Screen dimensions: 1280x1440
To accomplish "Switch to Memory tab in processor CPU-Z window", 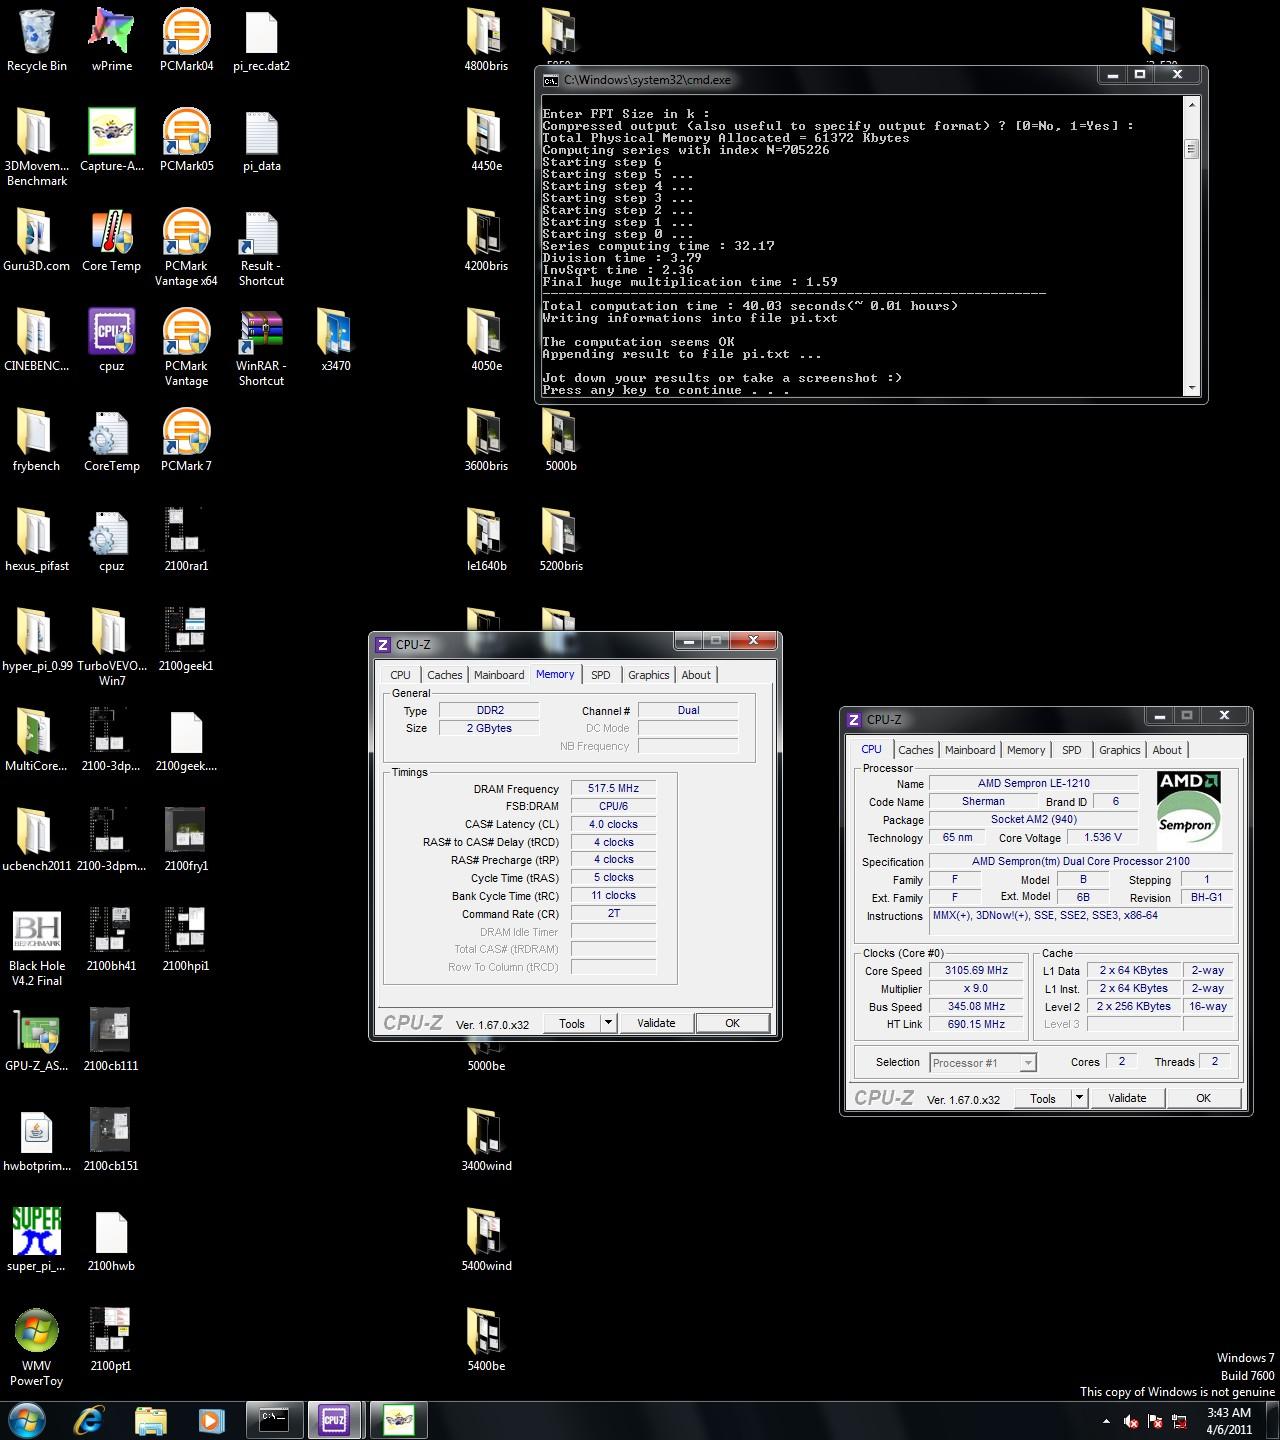I will pos(1026,750).
